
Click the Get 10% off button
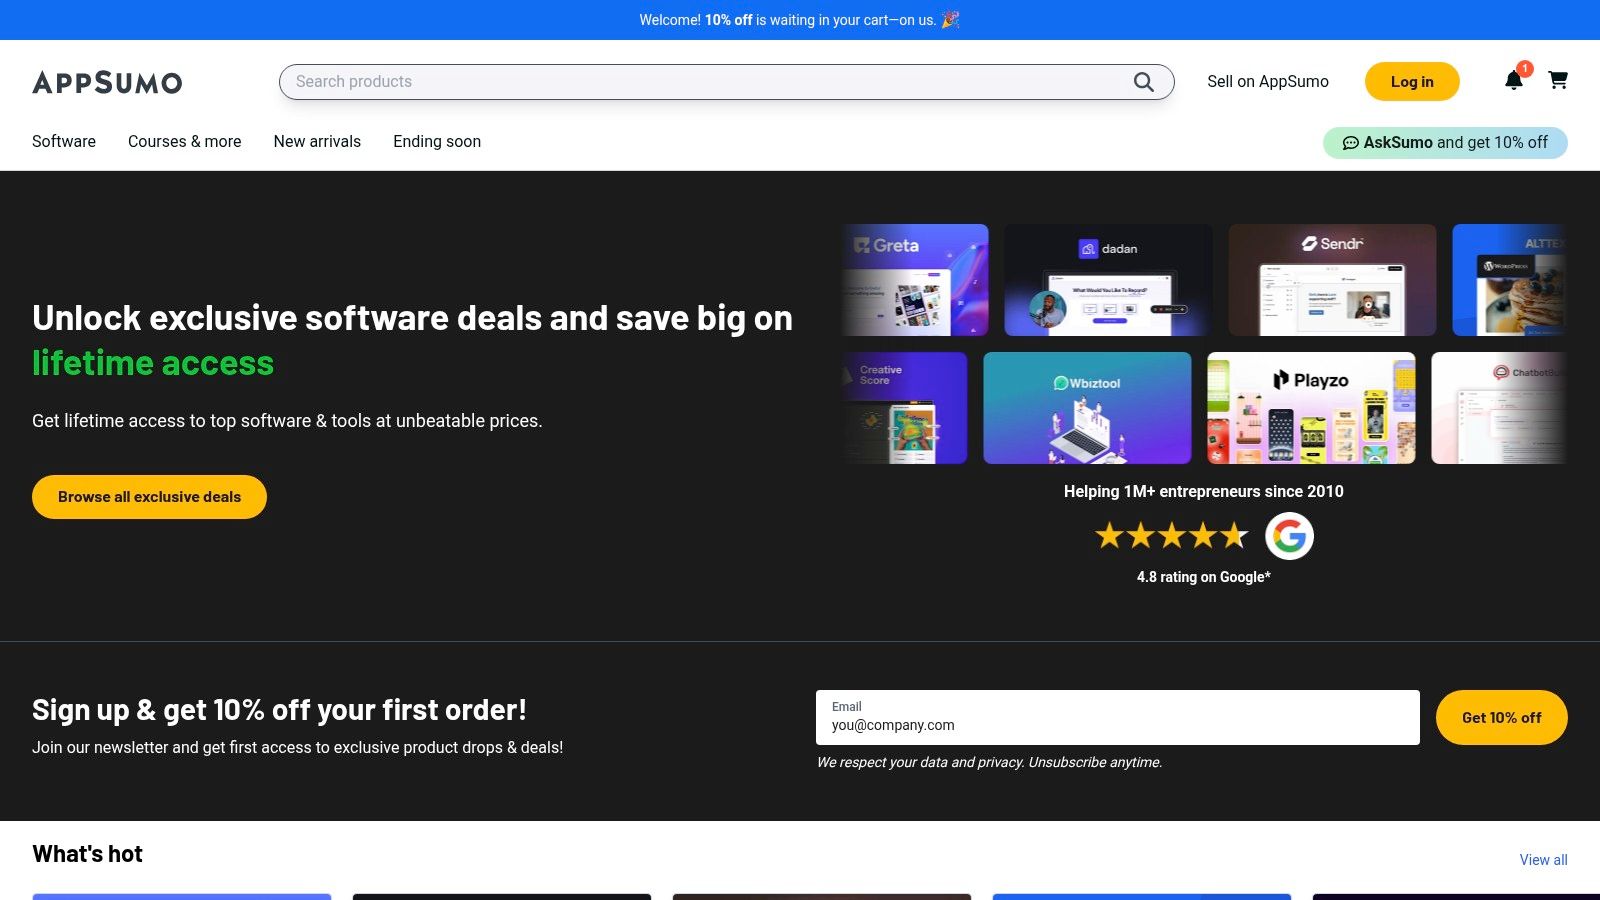tap(1501, 717)
